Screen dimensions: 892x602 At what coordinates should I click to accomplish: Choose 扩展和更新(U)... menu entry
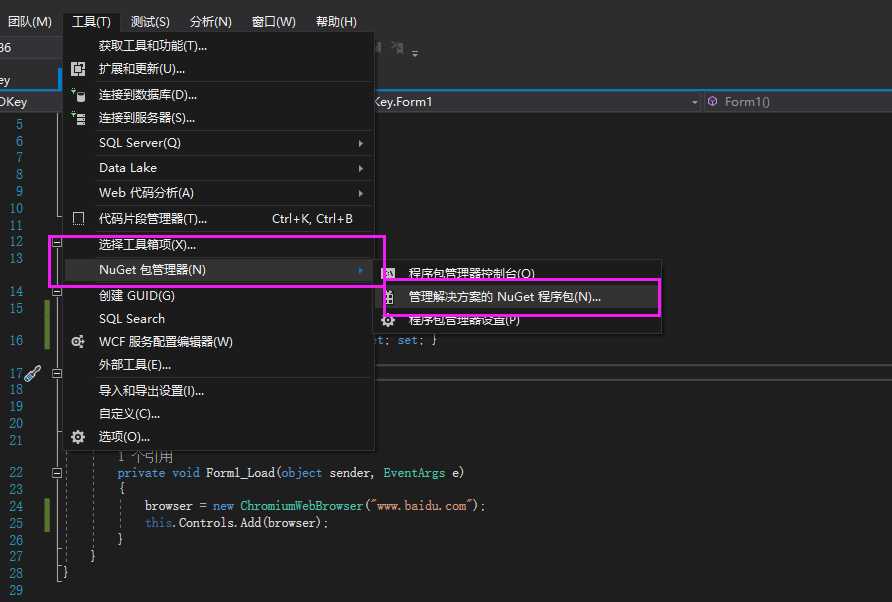click(218, 69)
